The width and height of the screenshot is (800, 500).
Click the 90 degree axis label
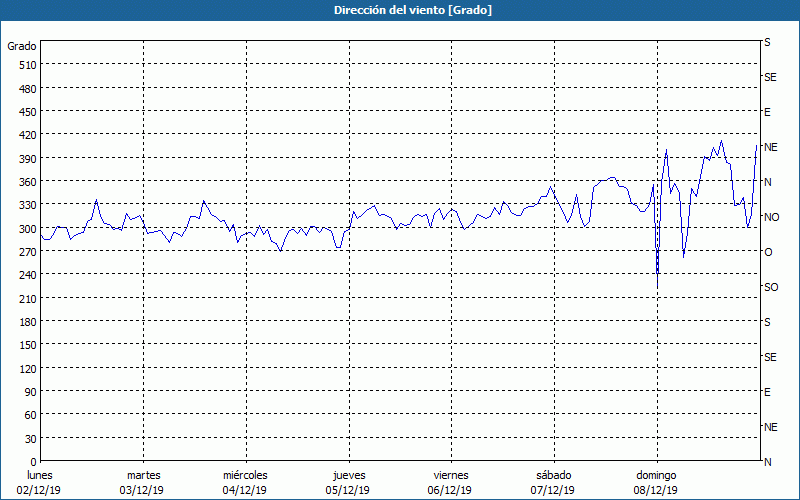[x=31, y=392]
